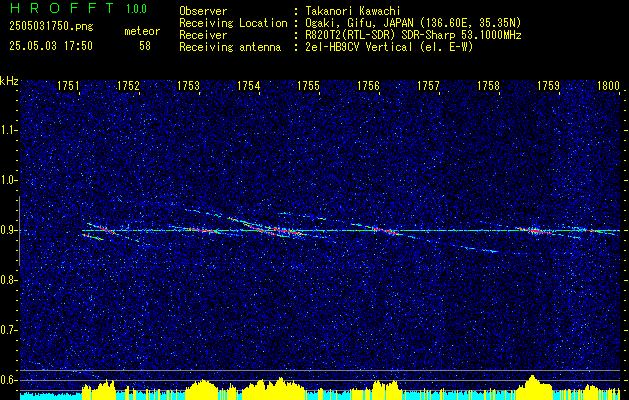Click the 1759 time axis marker

pyautogui.click(x=549, y=86)
